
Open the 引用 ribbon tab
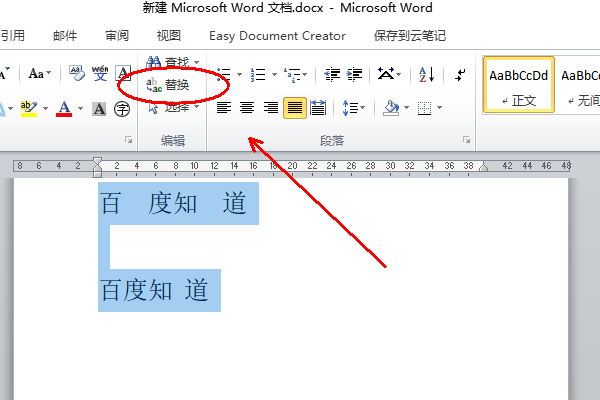(x=12, y=36)
